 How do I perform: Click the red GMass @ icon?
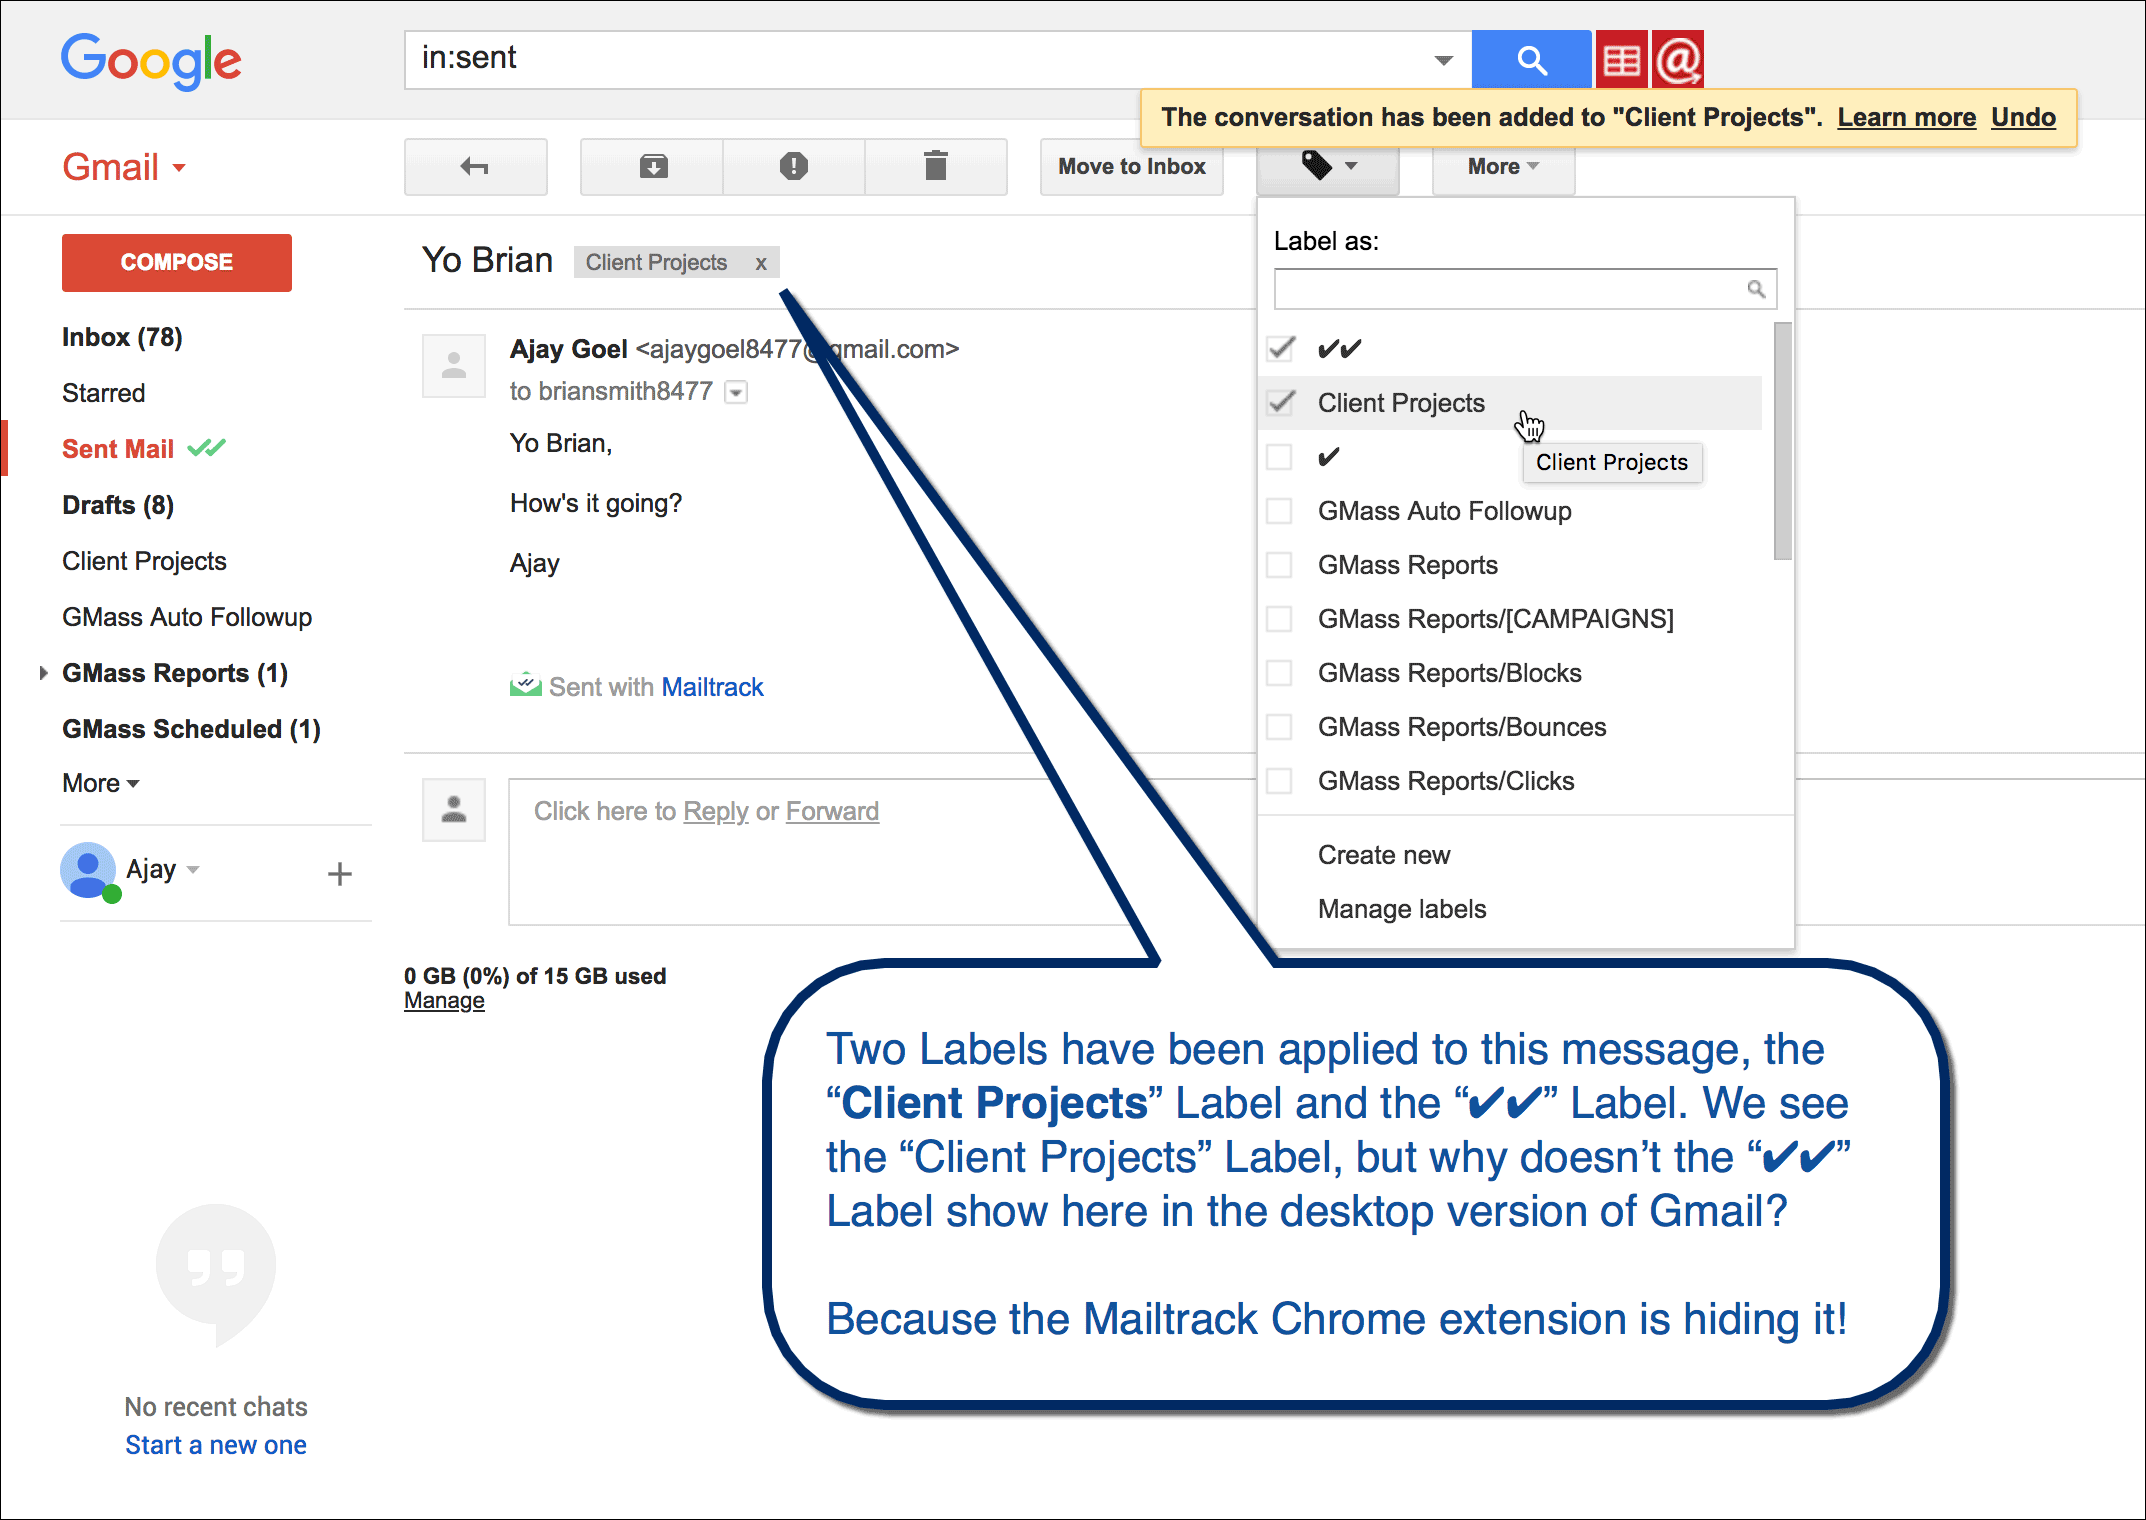pos(1678,60)
